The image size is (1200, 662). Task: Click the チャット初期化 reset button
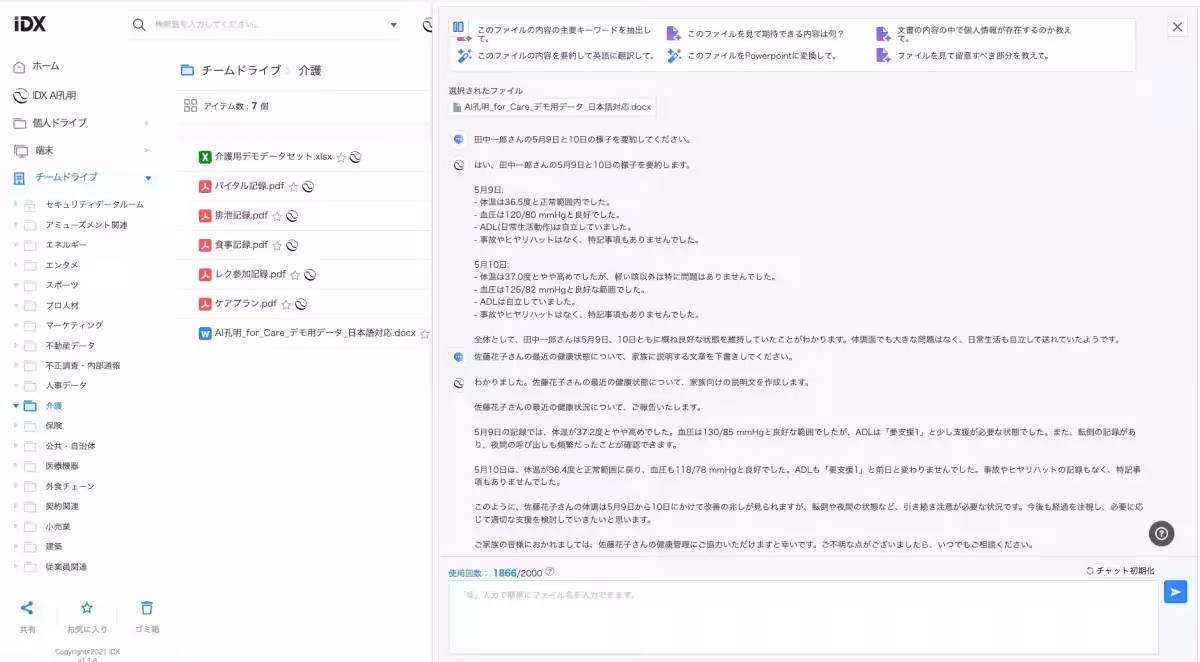[x=1120, y=571]
